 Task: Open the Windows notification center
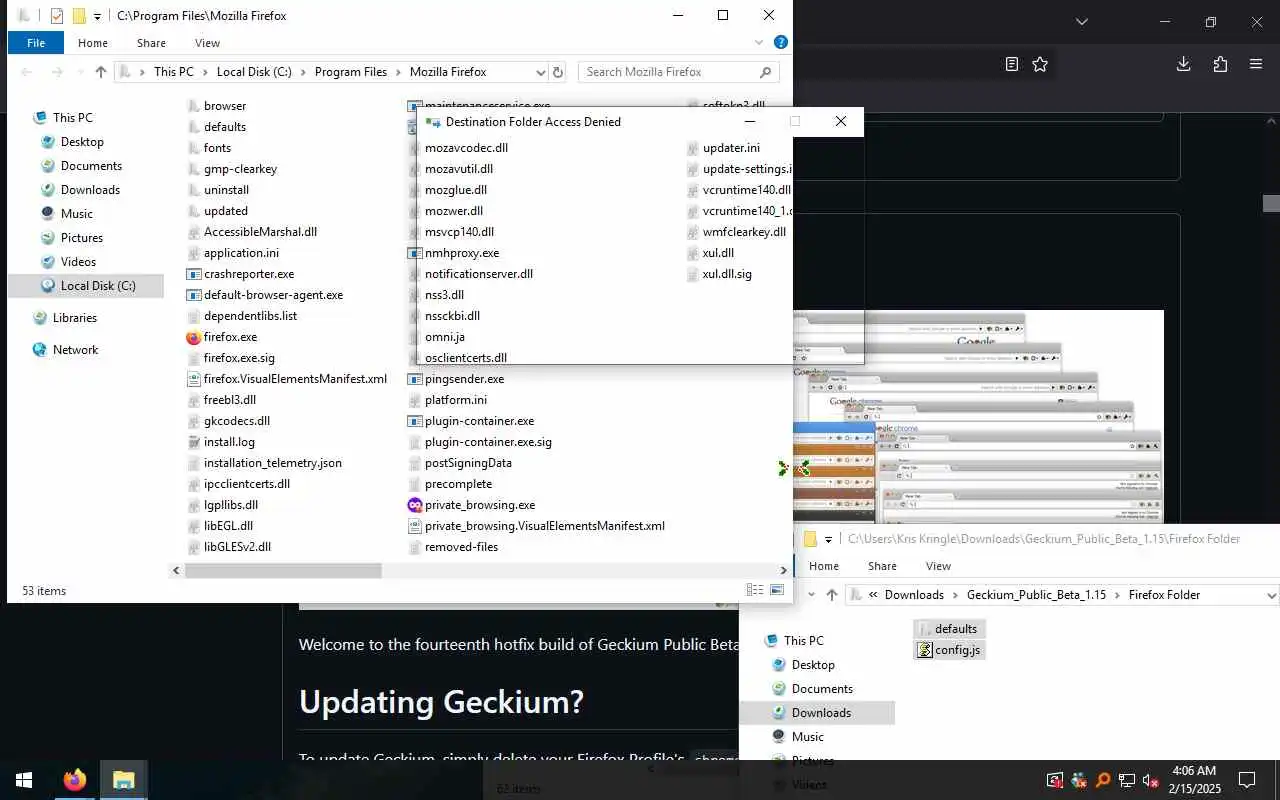(1247, 780)
